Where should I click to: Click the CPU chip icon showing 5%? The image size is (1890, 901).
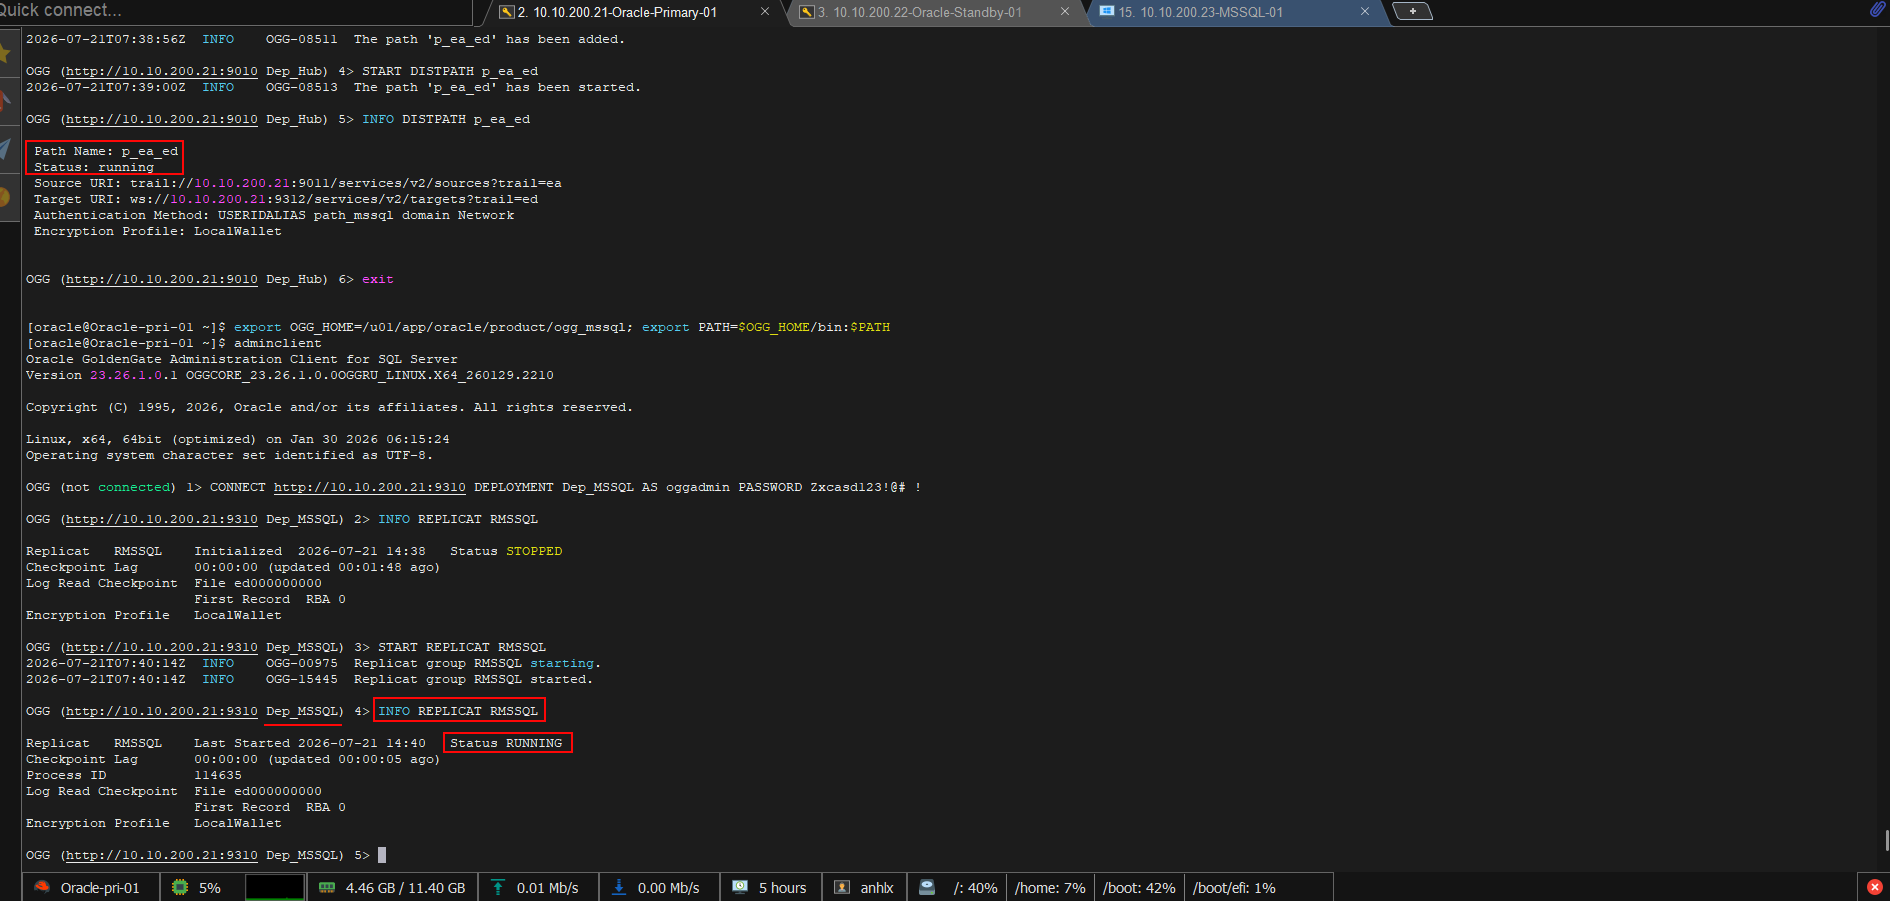pyautogui.click(x=180, y=887)
